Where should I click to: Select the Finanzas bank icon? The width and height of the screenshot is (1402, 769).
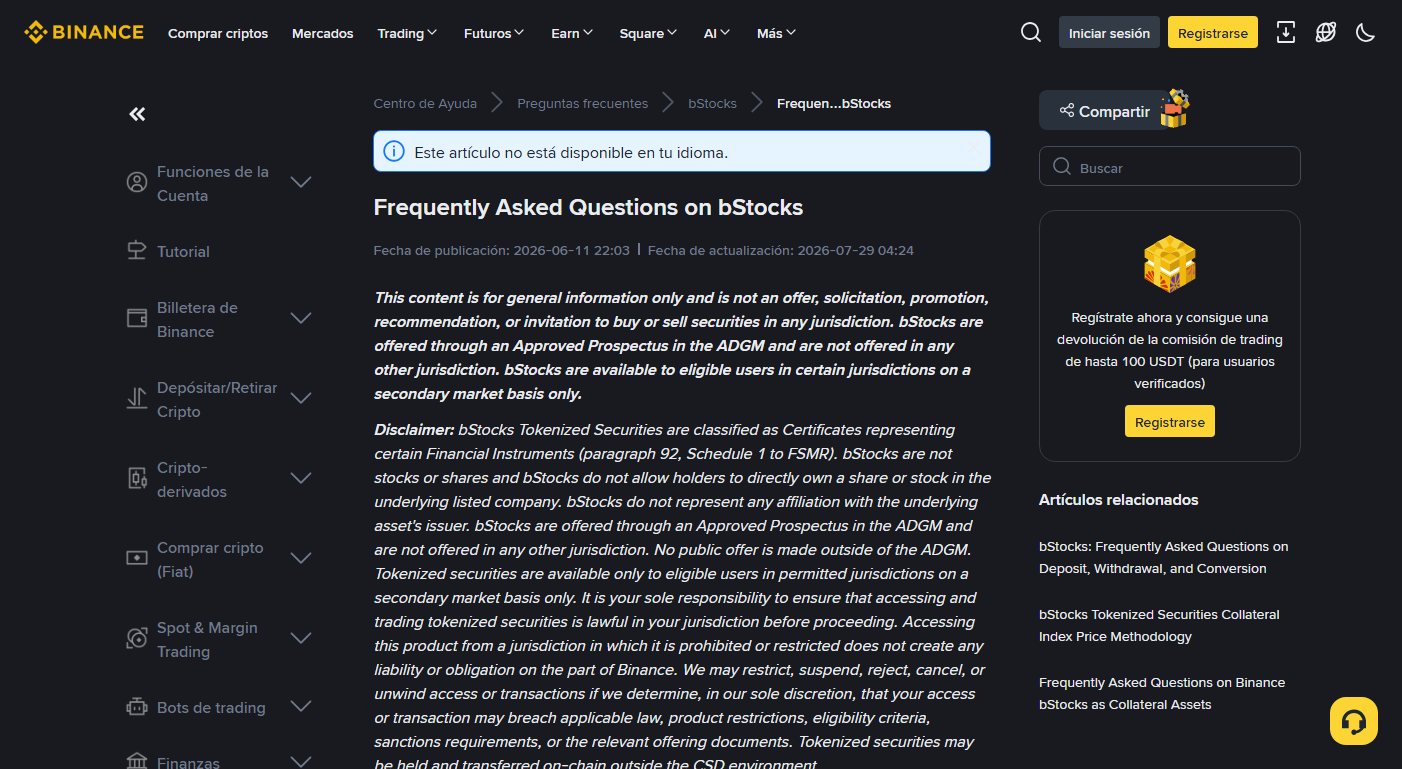pos(137,762)
